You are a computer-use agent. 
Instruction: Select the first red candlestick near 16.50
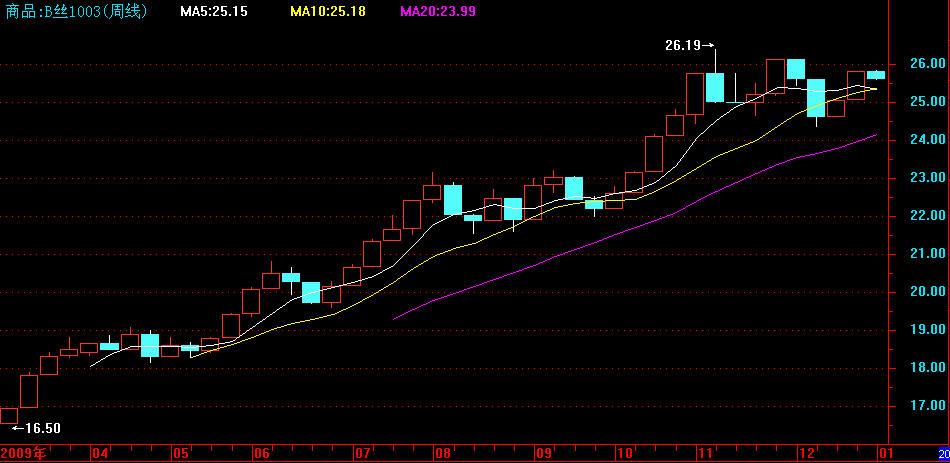tap(8, 415)
